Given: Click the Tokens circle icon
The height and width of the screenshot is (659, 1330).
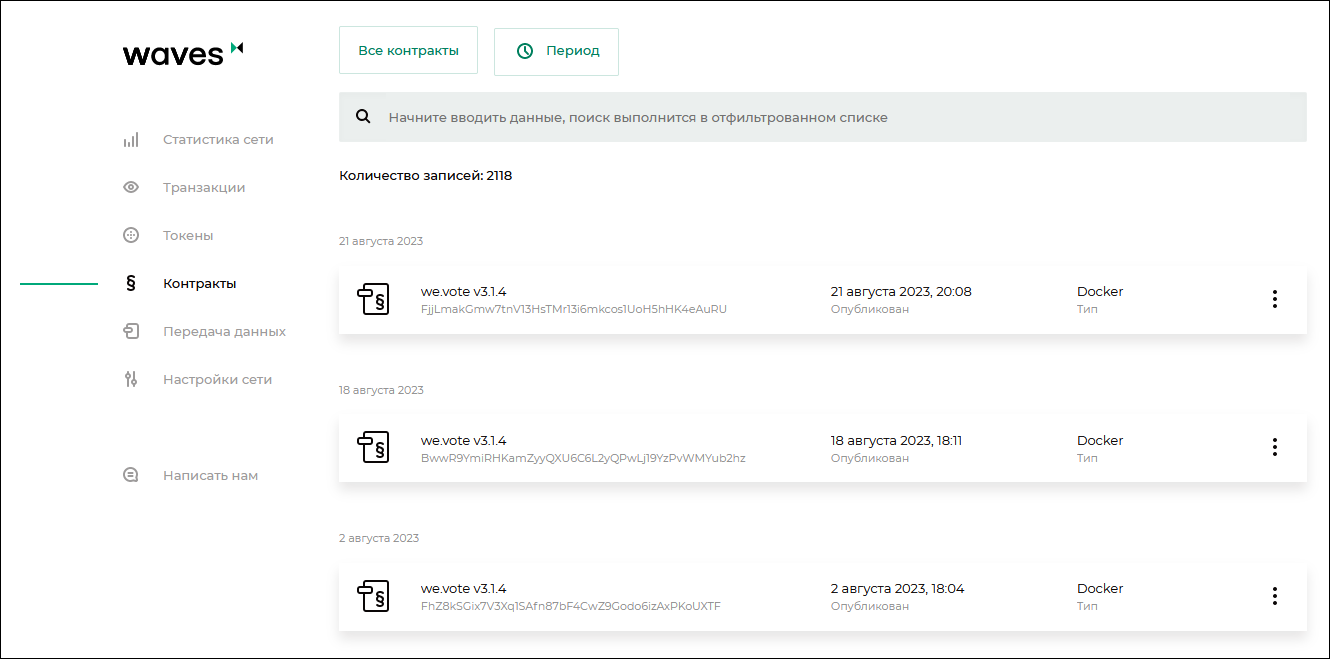Looking at the screenshot, I should [x=131, y=236].
